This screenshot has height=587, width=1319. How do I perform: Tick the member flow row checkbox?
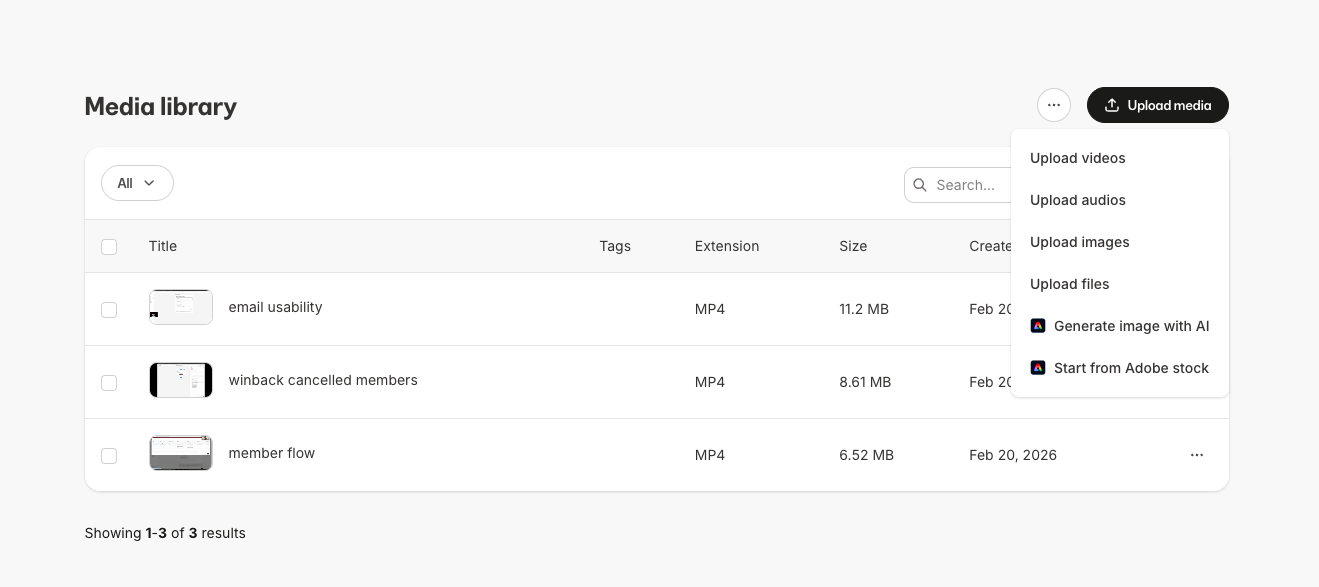tap(109, 456)
